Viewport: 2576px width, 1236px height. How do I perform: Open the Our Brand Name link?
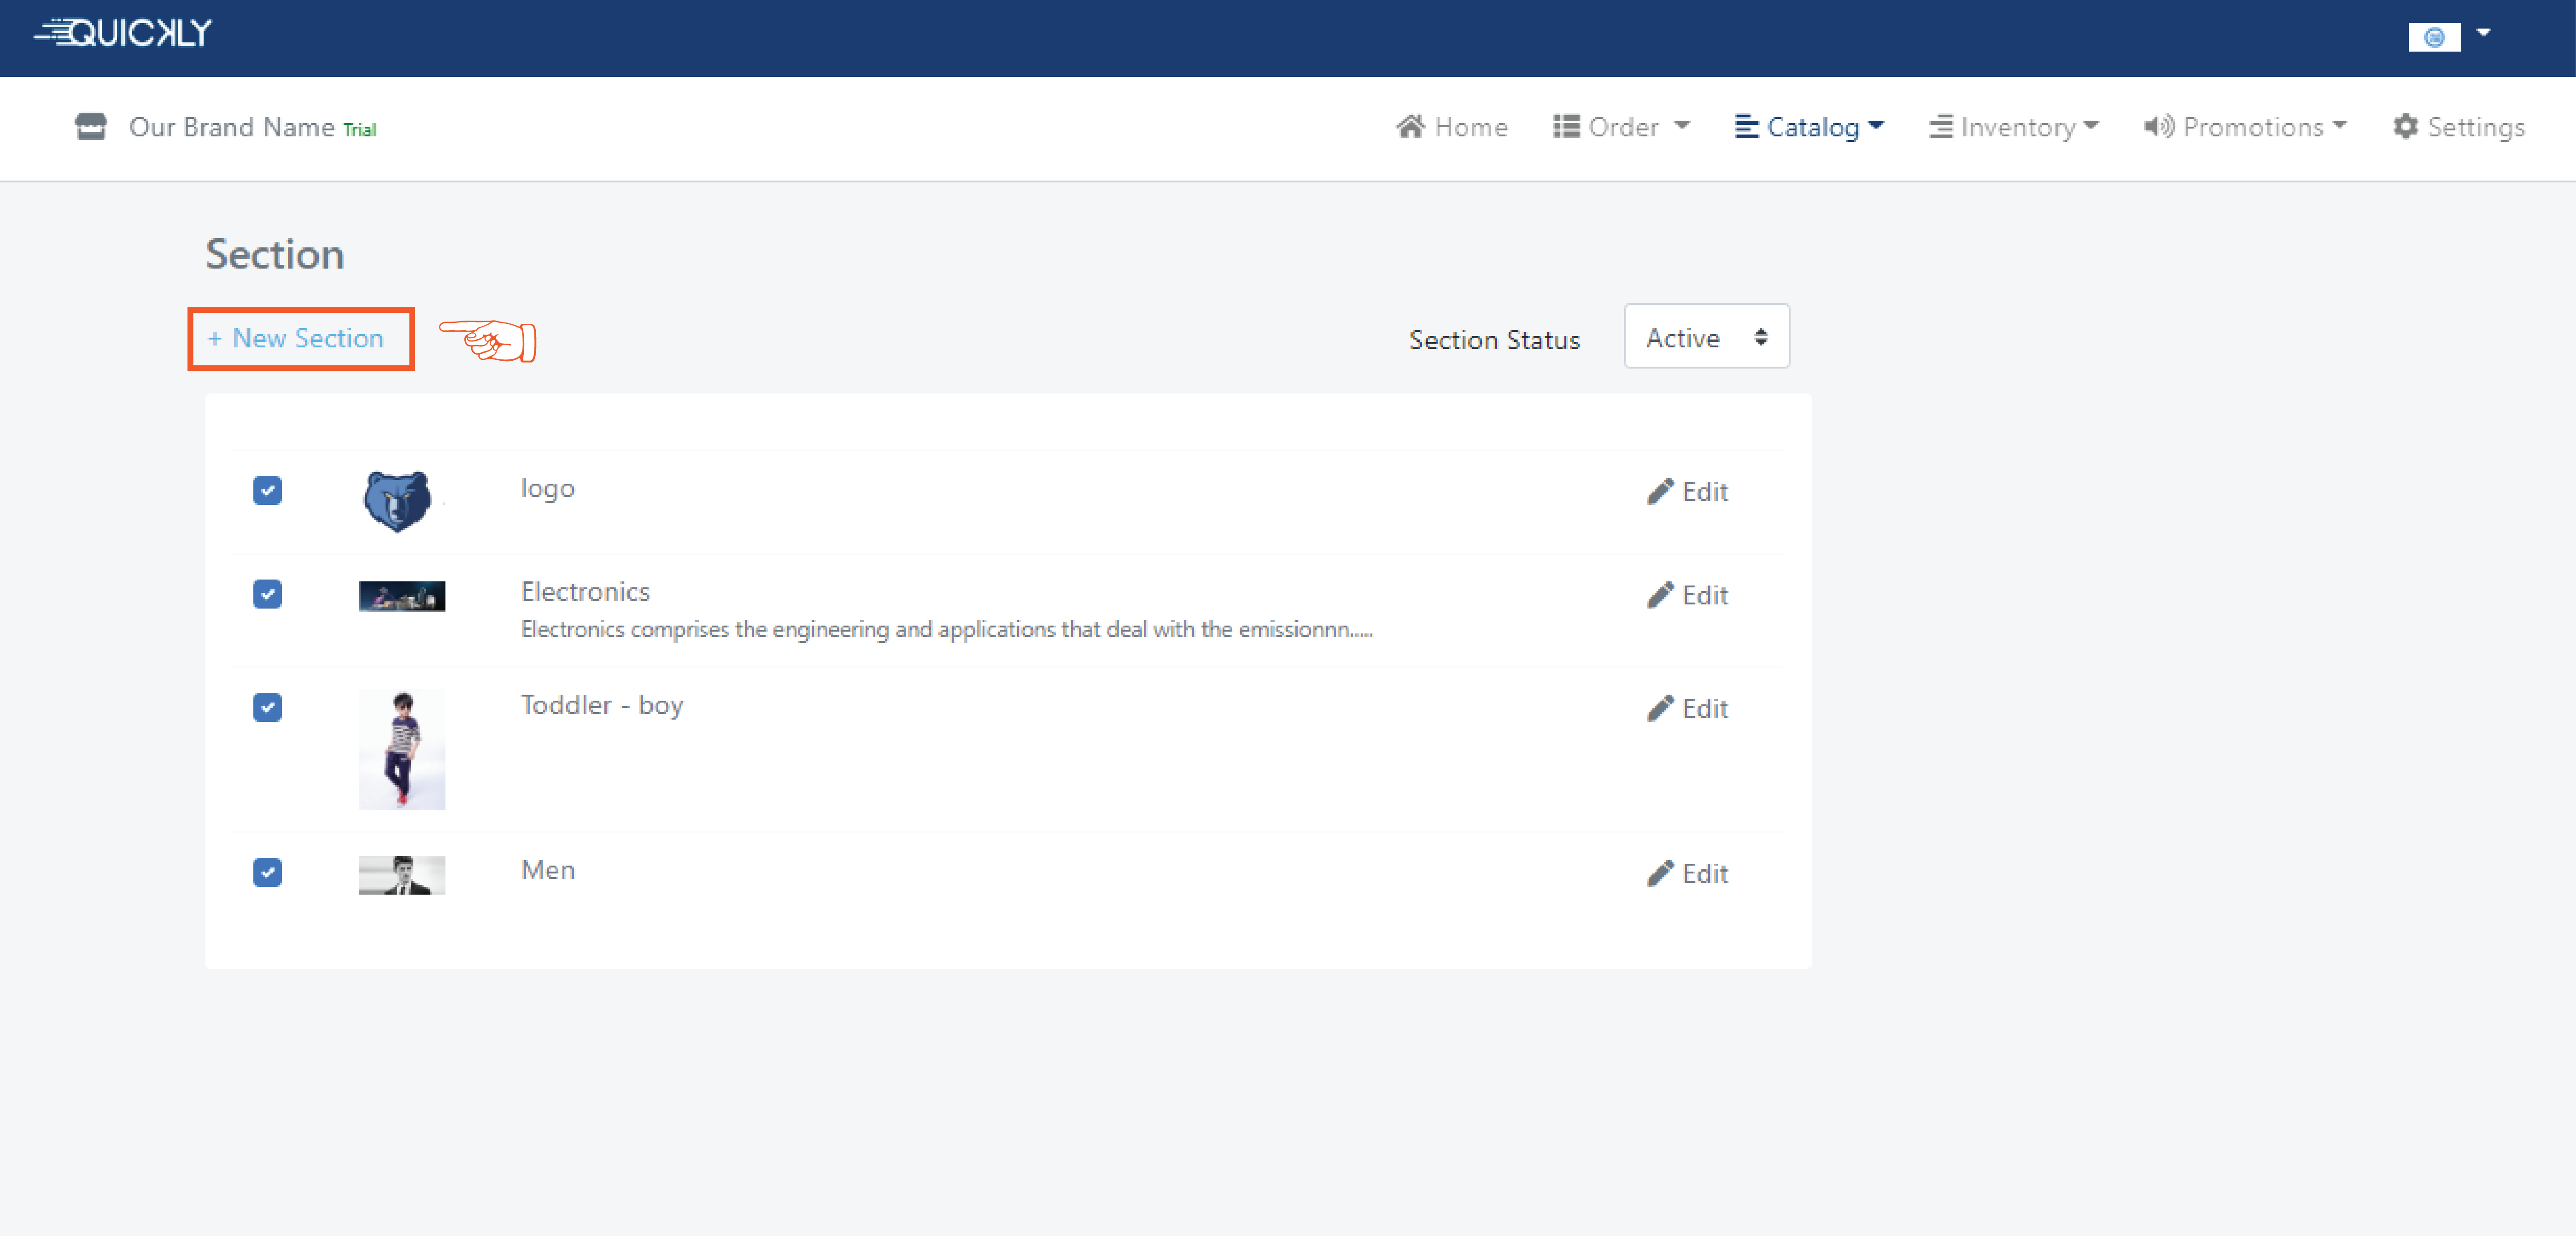[x=231, y=127]
